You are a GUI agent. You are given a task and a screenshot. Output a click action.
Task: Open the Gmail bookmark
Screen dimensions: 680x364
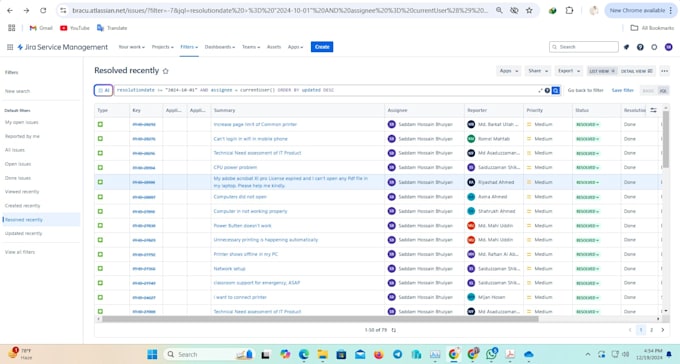(41, 28)
